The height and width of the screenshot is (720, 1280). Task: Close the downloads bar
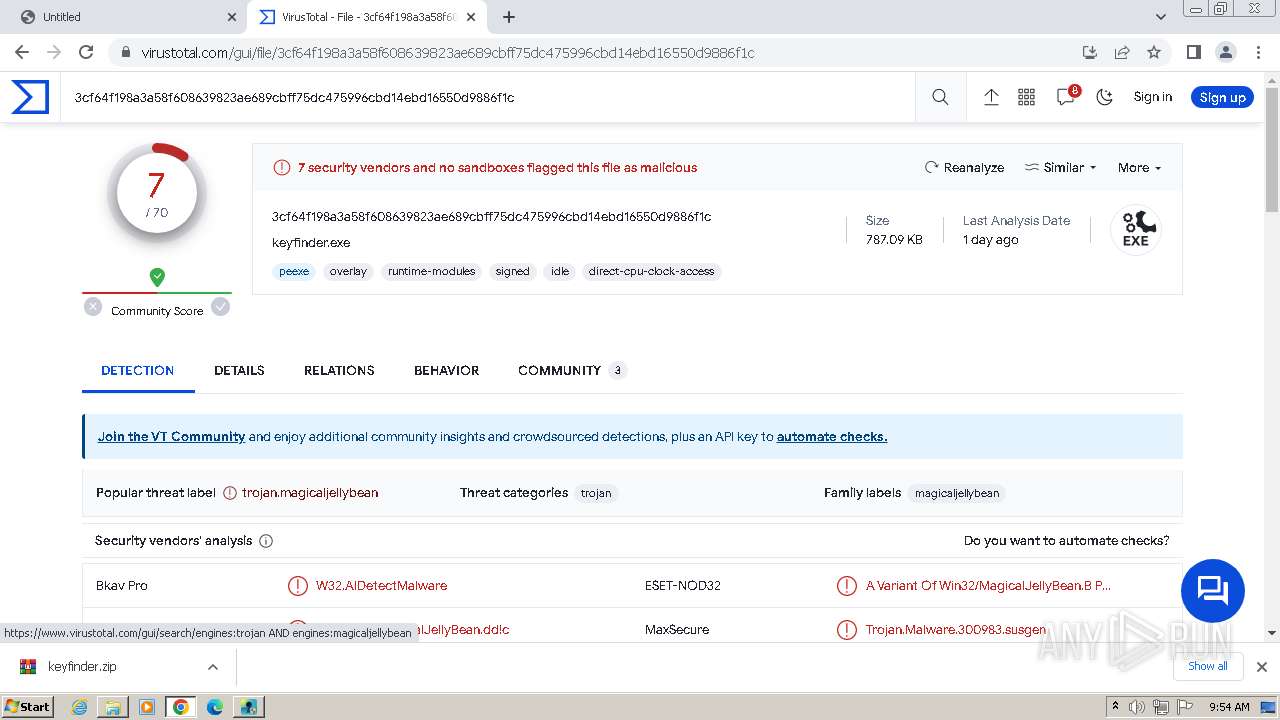click(1261, 667)
